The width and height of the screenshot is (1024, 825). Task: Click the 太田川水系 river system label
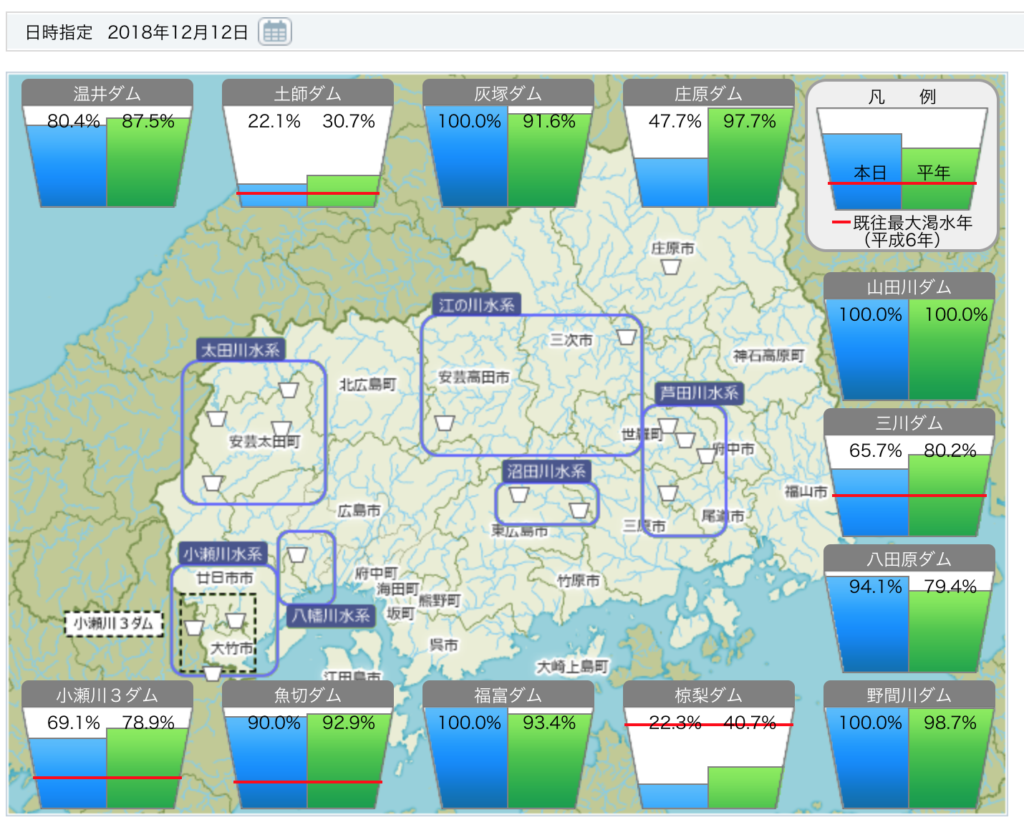(x=241, y=350)
